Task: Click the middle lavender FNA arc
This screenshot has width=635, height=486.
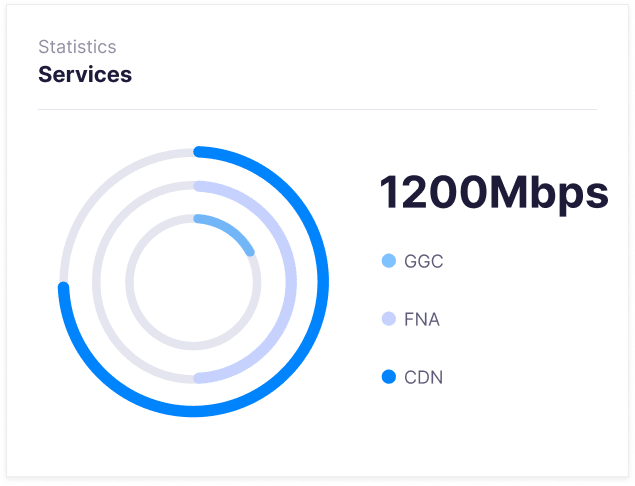Action: [x=291, y=282]
